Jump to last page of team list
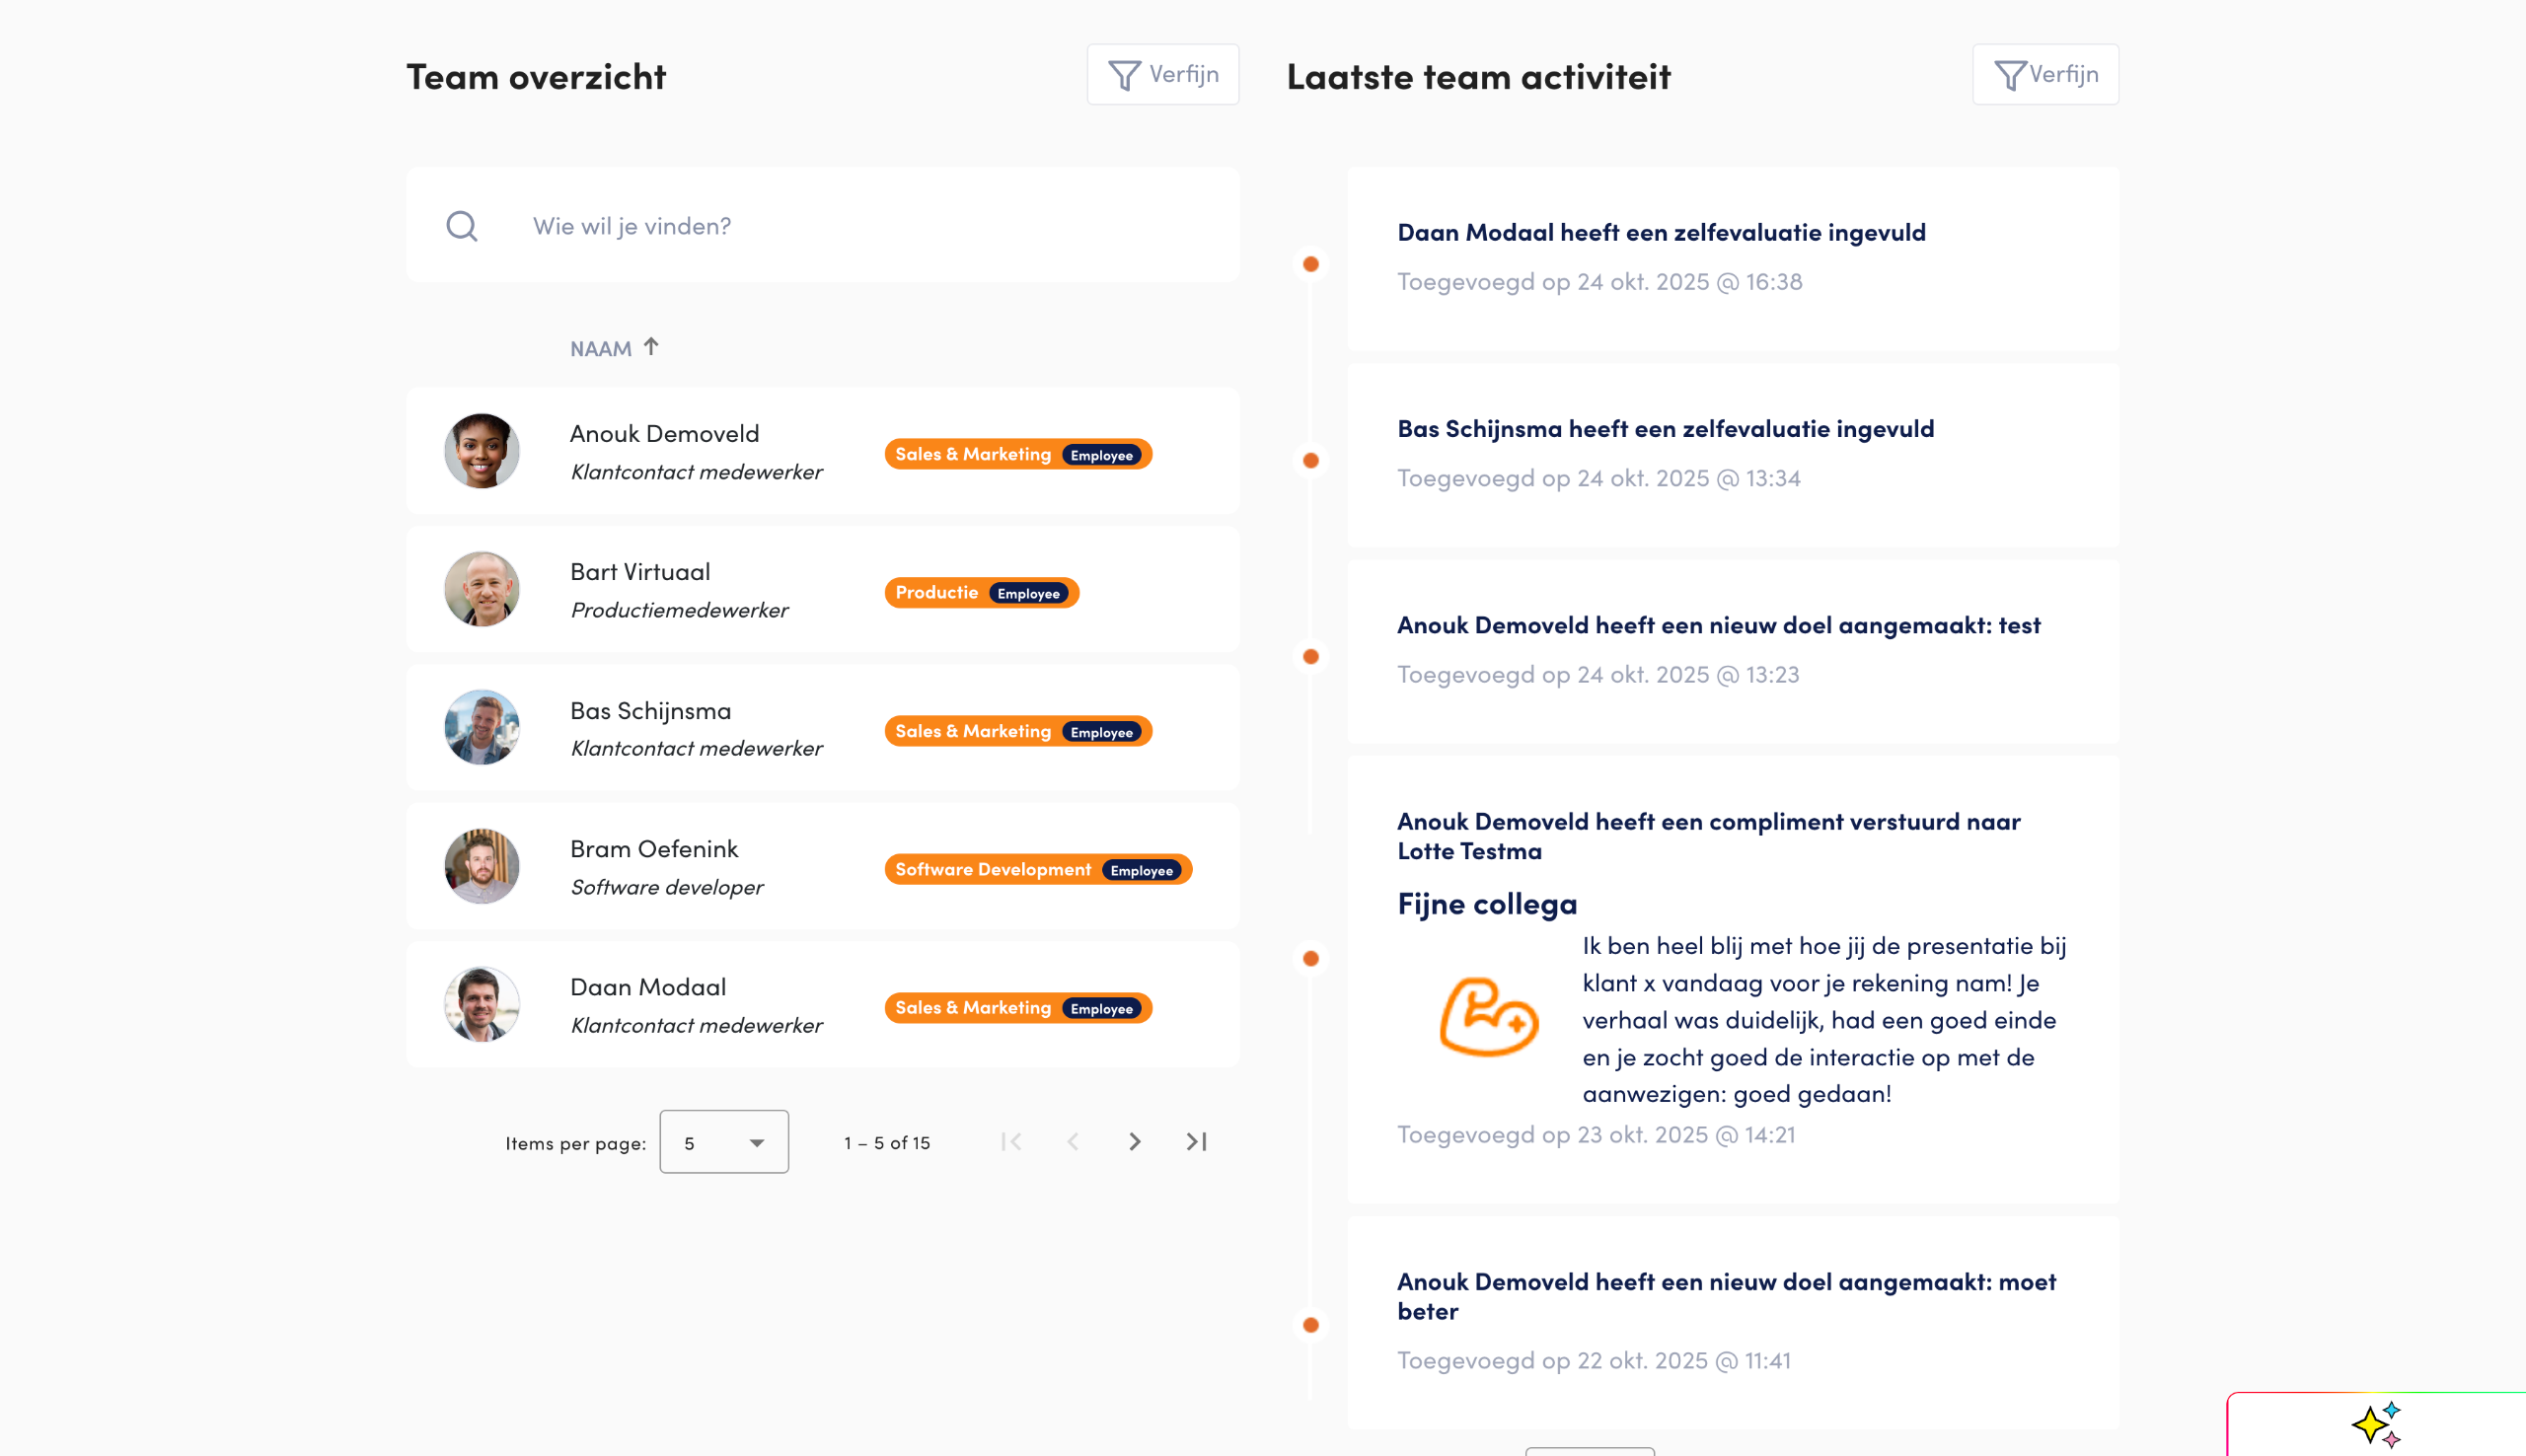The image size is (2526, 1456). tap(1196, 1142)
